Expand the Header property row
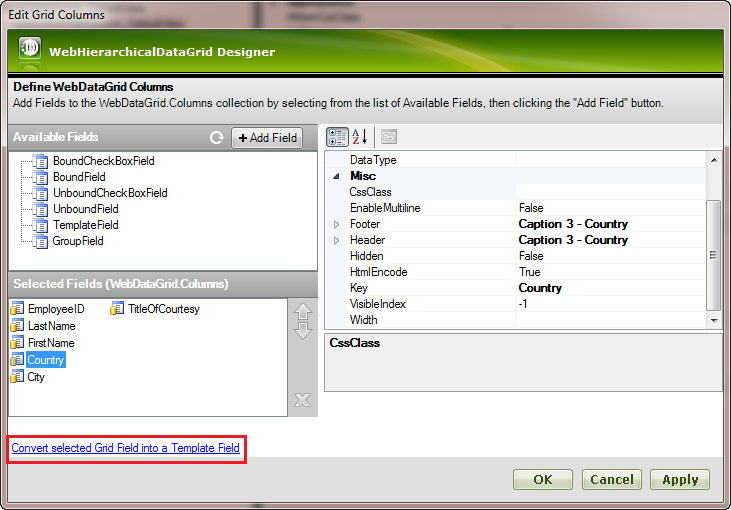 click(x=337, y=240)
